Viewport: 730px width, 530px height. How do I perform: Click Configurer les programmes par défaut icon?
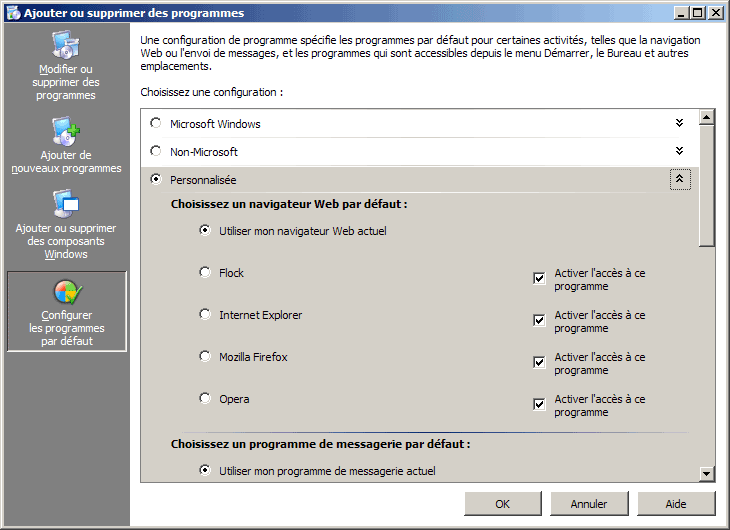(x=66, y=292)
